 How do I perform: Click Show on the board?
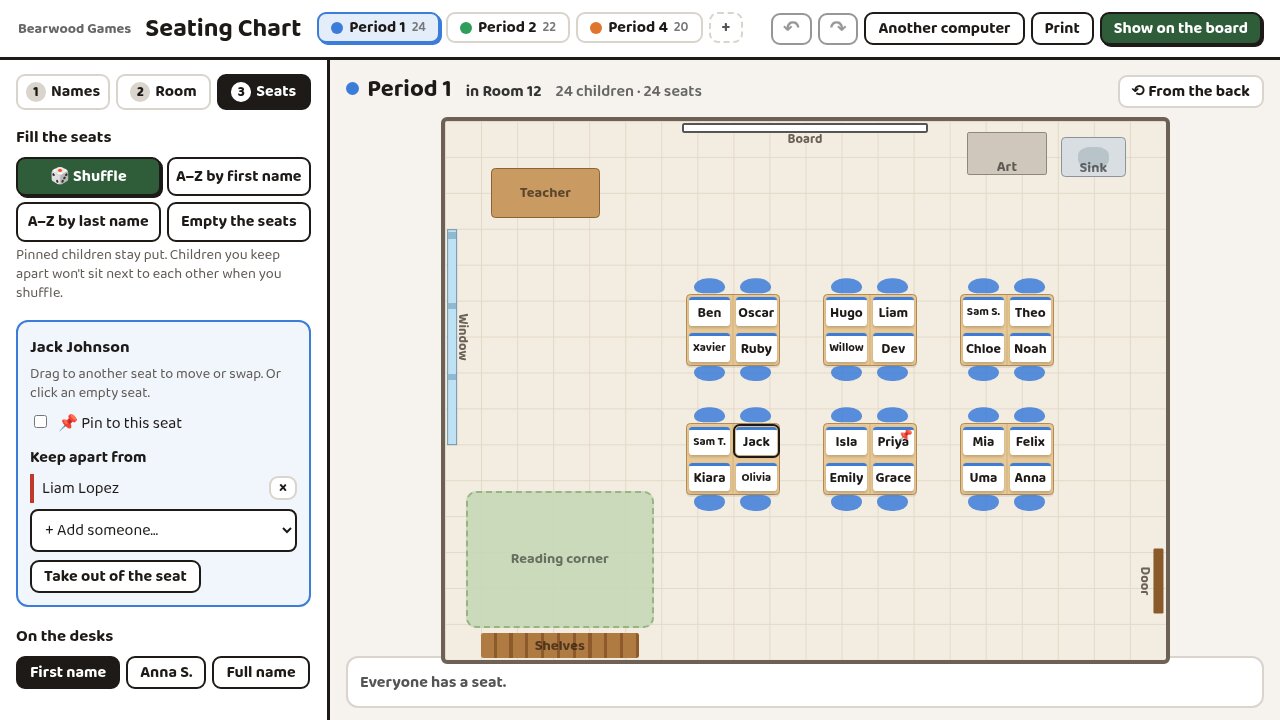click(x=1180, y=28)
